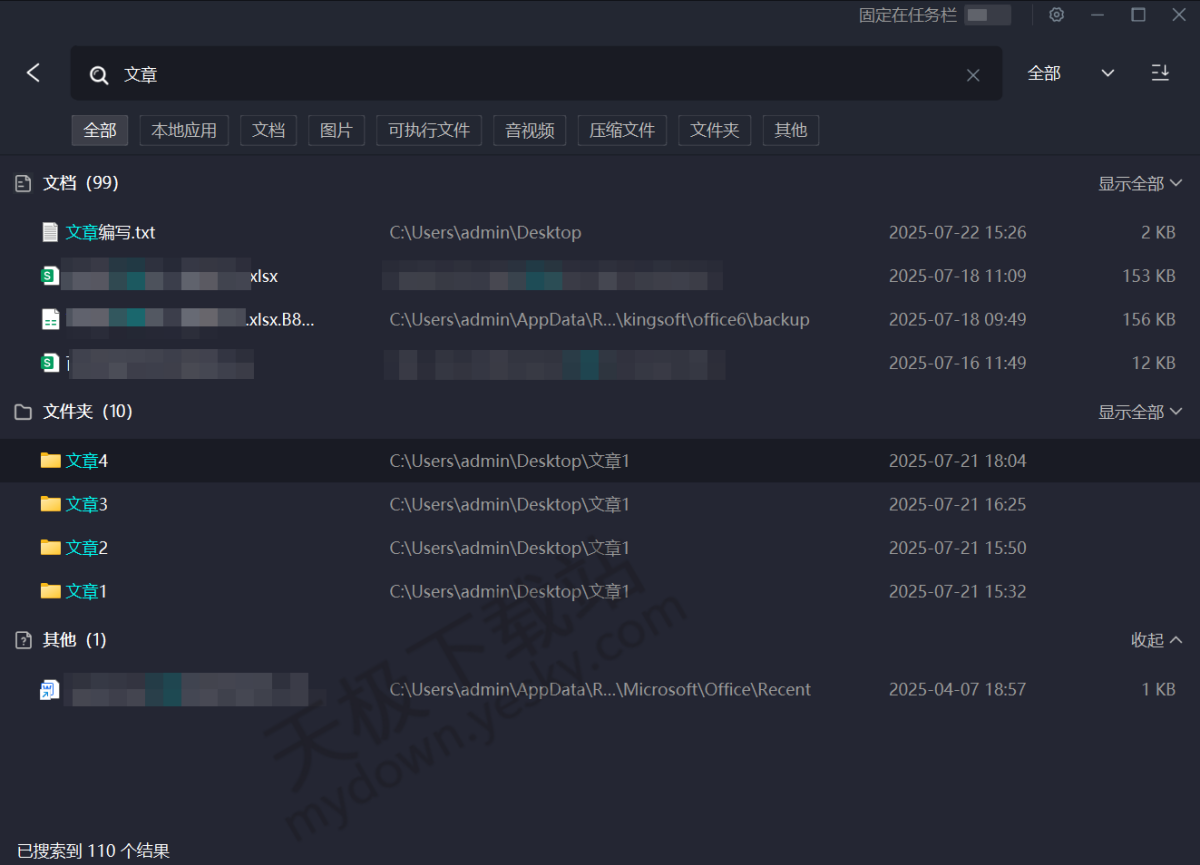Open the 文章2 folder result
The image size is (1200, 865).
click(87, 548)
